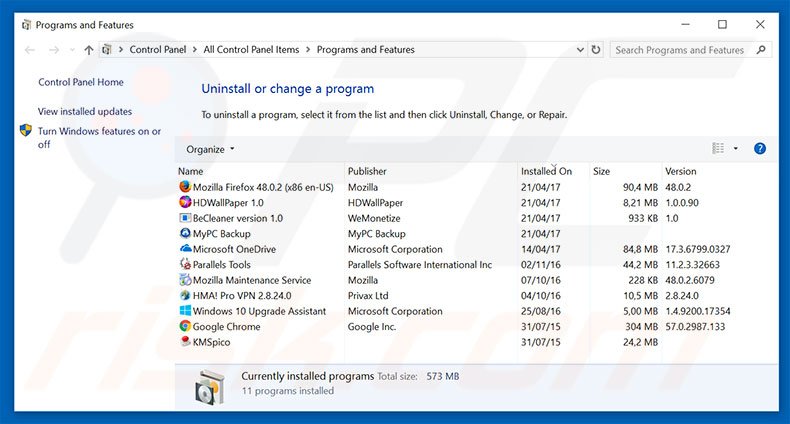Open View installed updates link
The height and width of the screenshot is (424, 790).
tap(85, 111)
